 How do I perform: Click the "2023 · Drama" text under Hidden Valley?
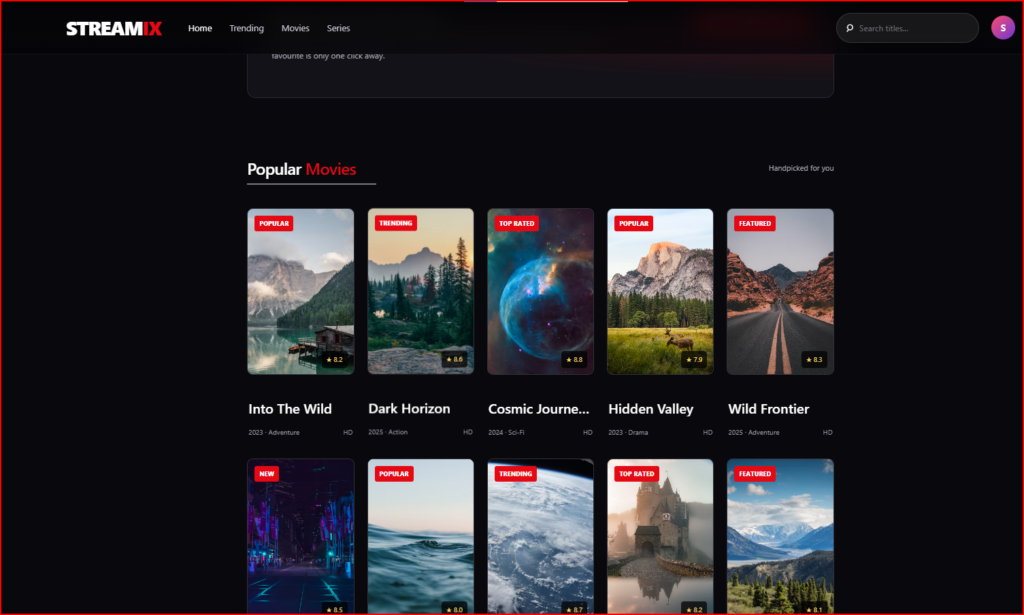628,432
